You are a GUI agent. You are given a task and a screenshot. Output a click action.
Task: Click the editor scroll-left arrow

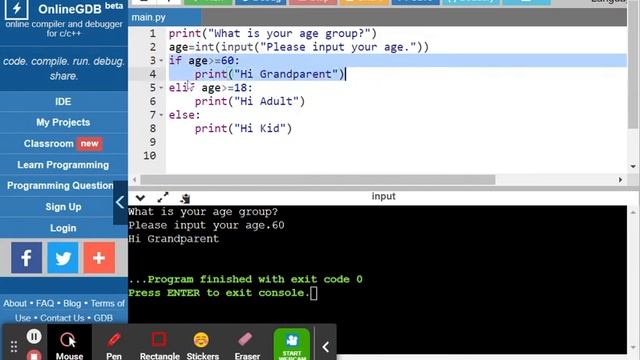[x=134, y=180]
